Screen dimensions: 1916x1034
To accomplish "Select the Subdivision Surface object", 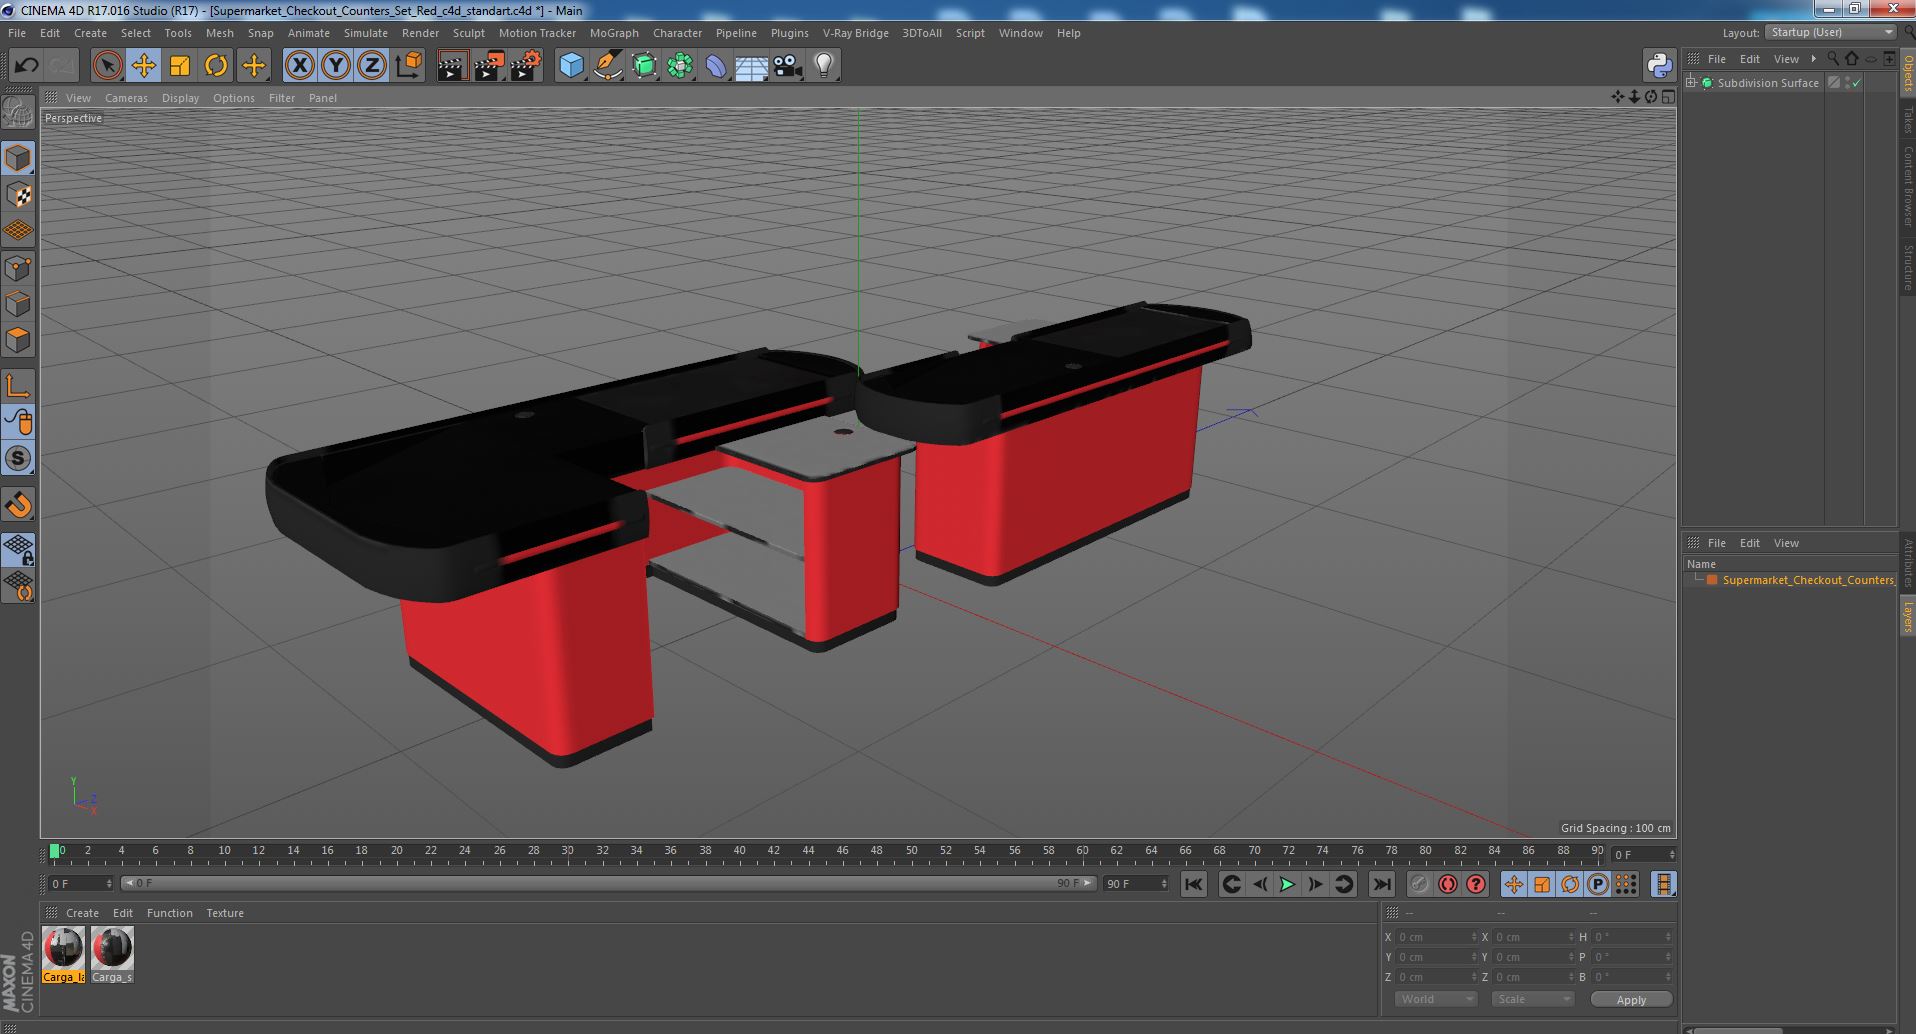I will (1767, 83).
